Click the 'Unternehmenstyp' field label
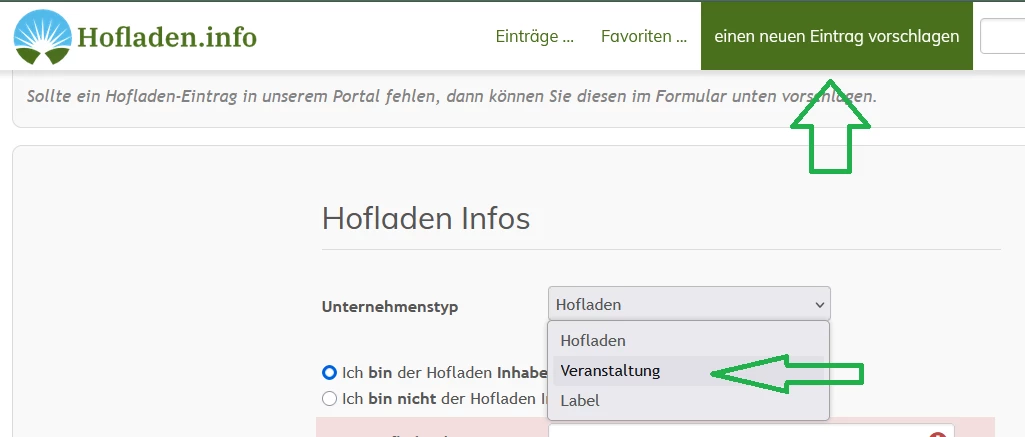 click(390, 307)
